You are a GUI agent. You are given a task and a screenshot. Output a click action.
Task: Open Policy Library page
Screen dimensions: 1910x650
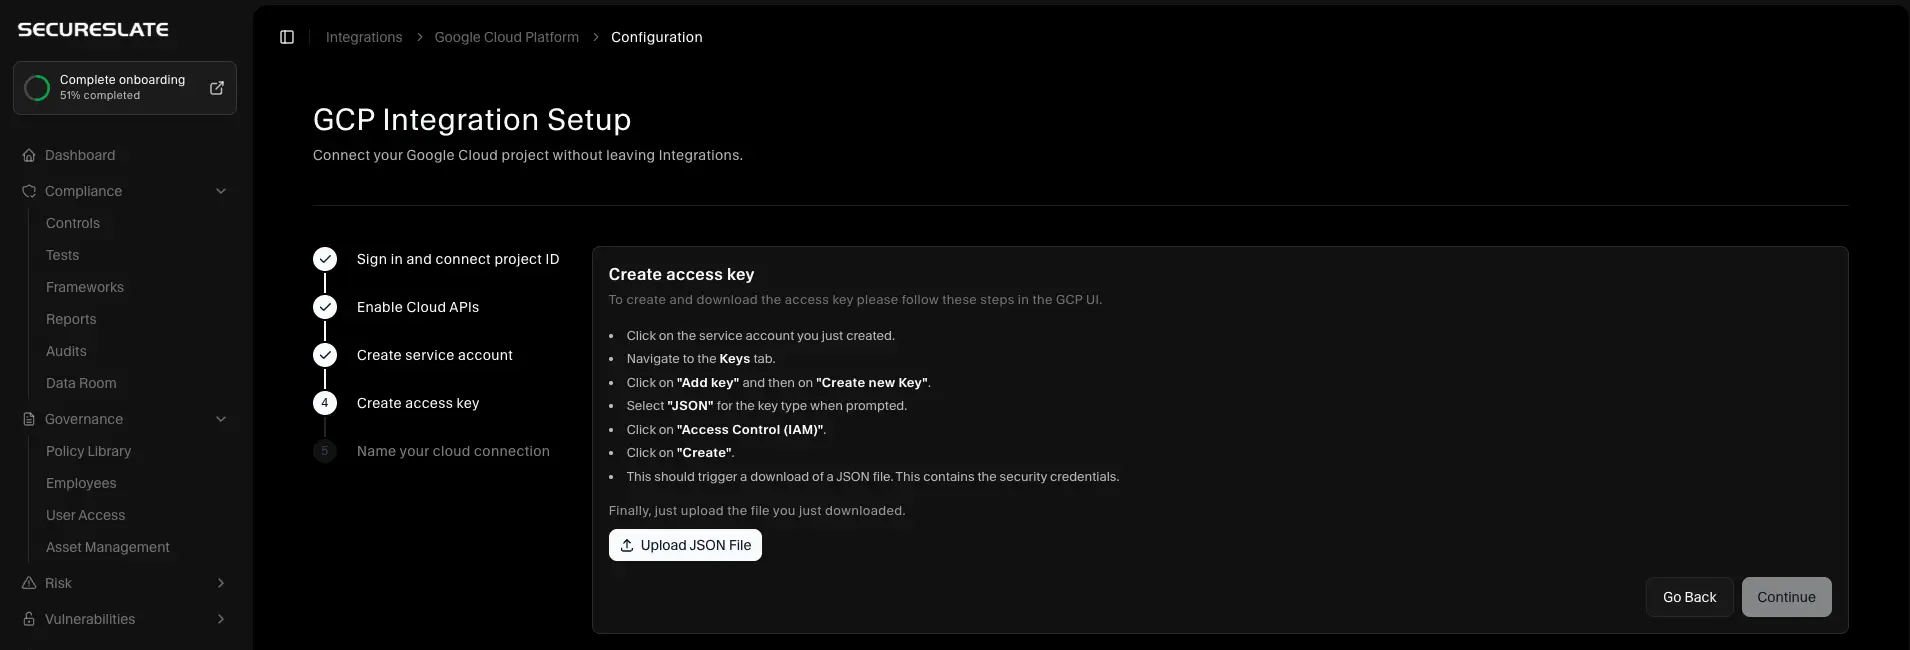[x=88, y=451]
